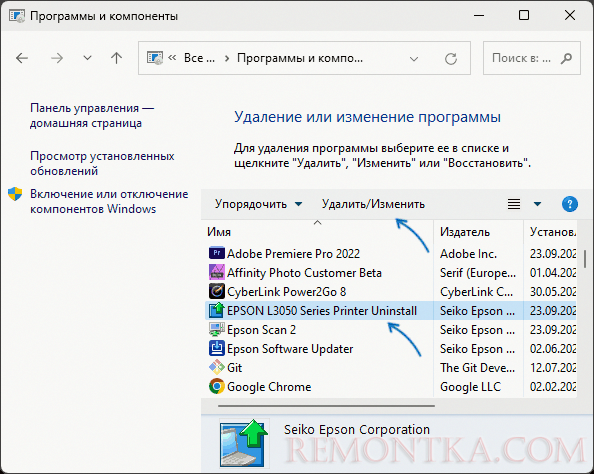Close the Программы и компоненты window
The image size is (594, 474).
click(570, 16)
